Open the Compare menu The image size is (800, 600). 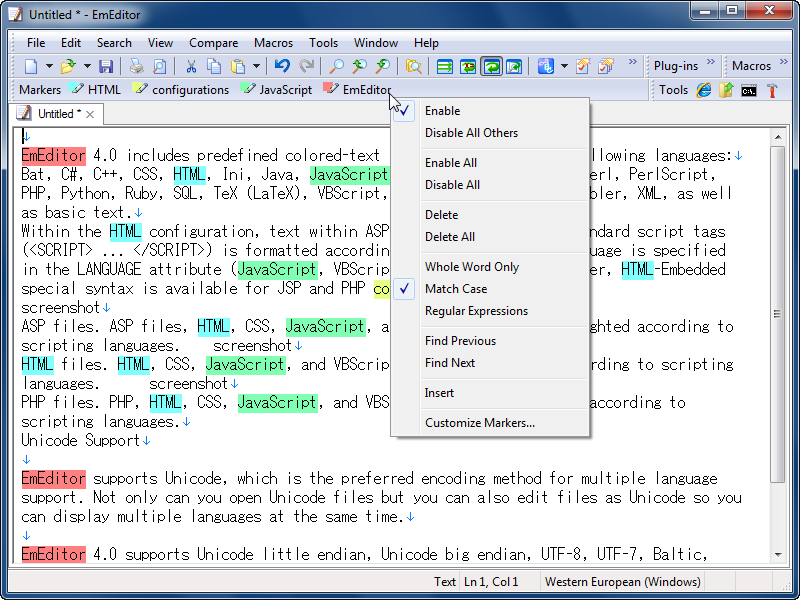click(x=213, y=43)
